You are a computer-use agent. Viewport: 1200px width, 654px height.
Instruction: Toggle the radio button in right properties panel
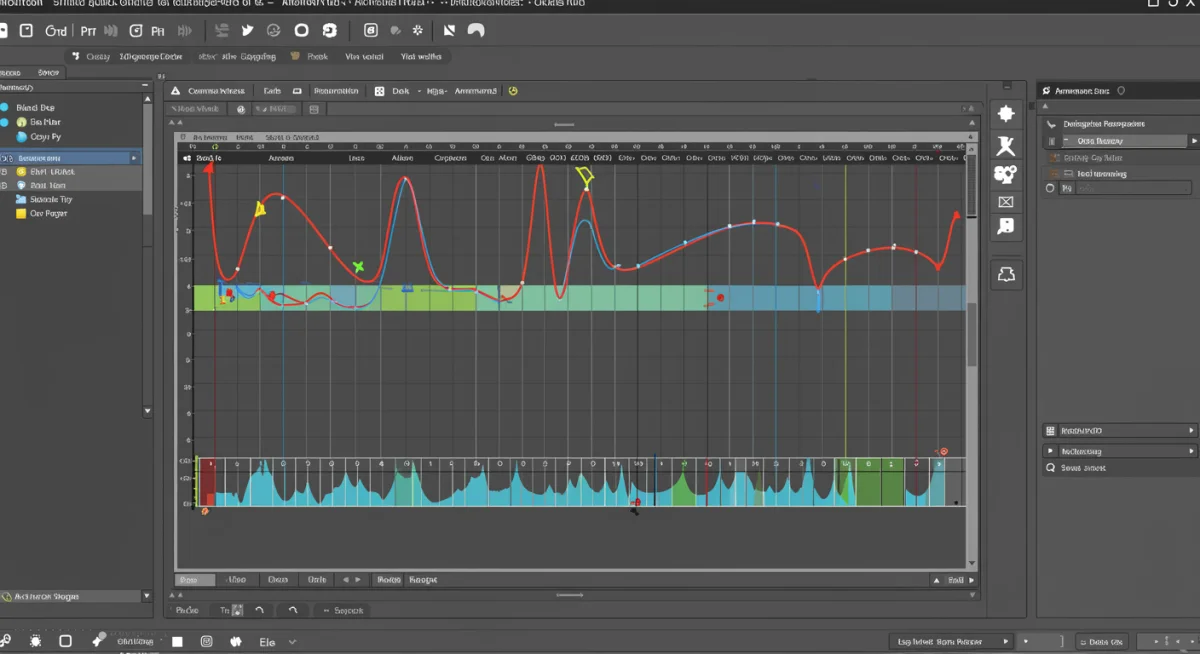tap(1050, 188)
